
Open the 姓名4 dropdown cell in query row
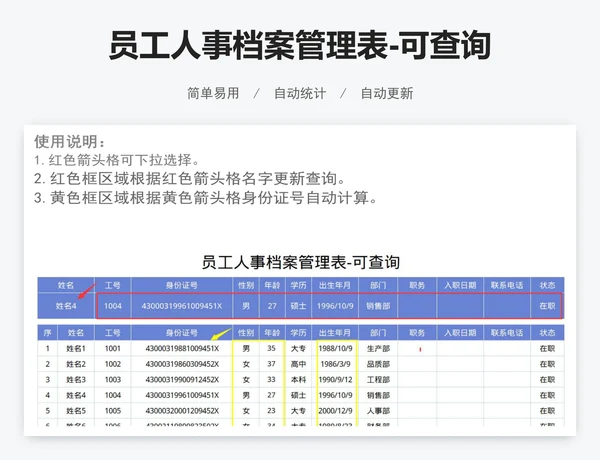[x=66, y=306]
